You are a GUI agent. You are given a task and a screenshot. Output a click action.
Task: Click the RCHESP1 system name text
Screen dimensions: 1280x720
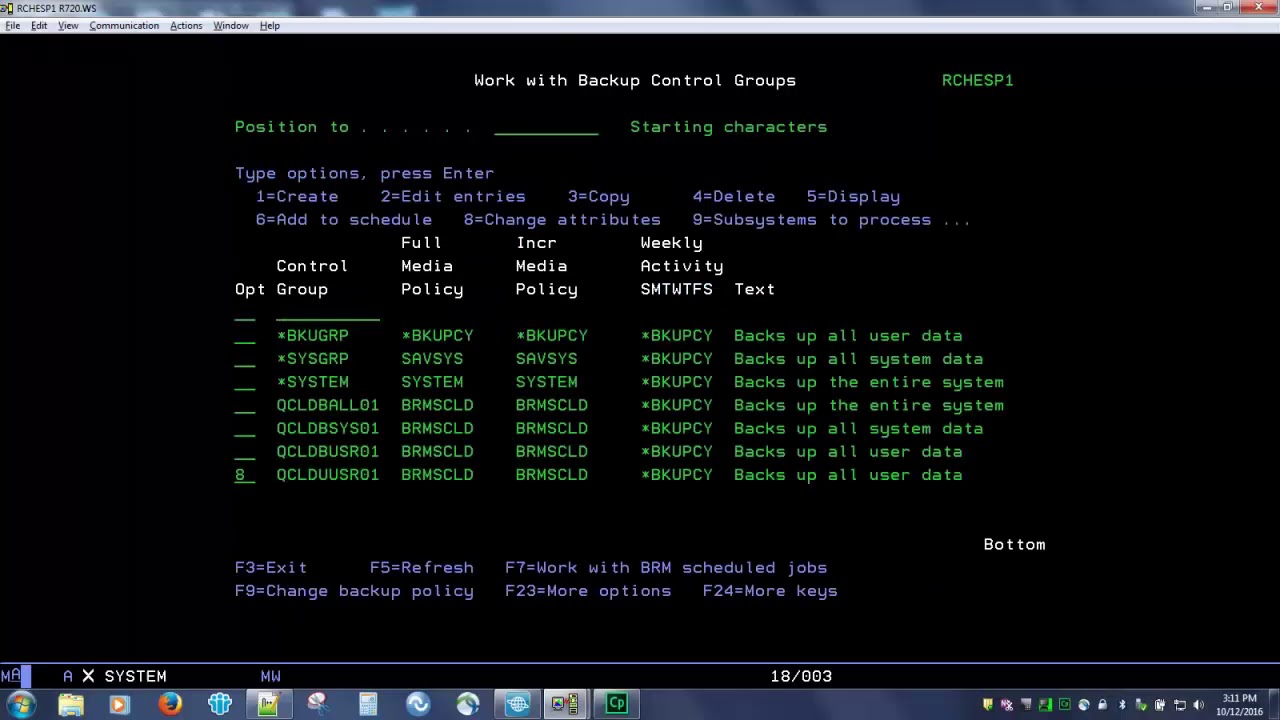tap(978, 80)
